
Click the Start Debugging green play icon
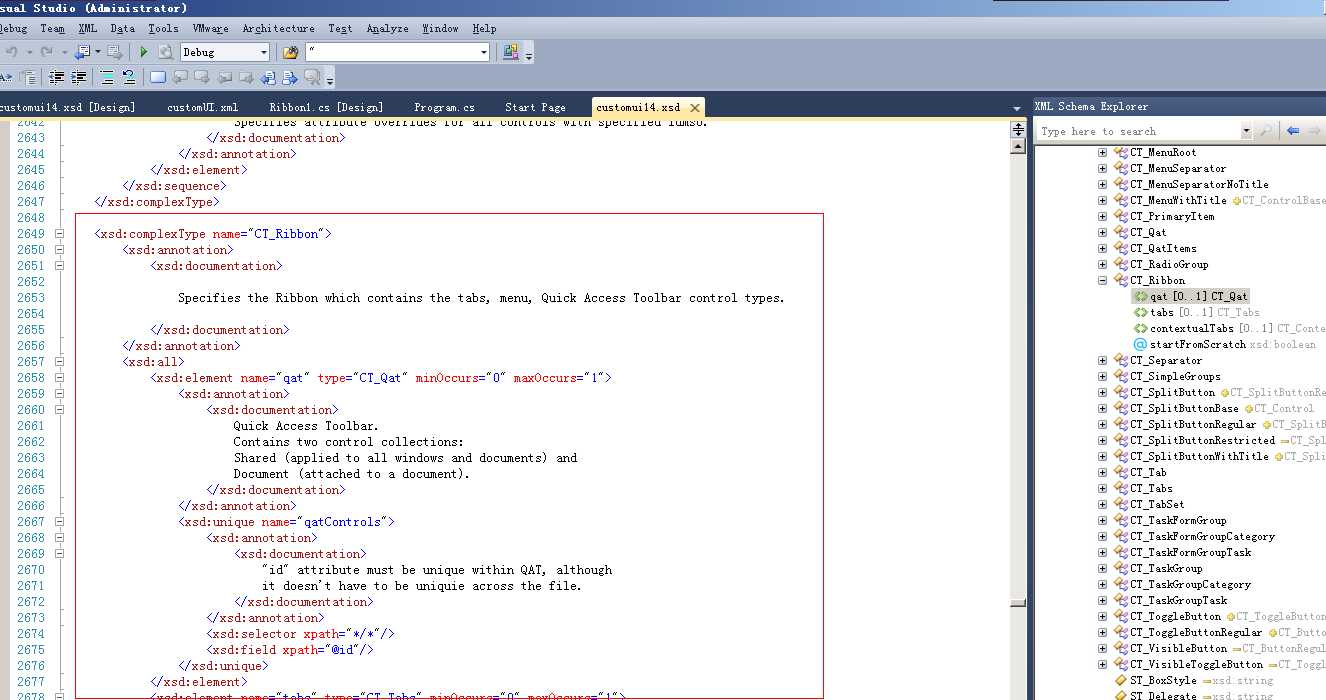[x=143, y=52]
